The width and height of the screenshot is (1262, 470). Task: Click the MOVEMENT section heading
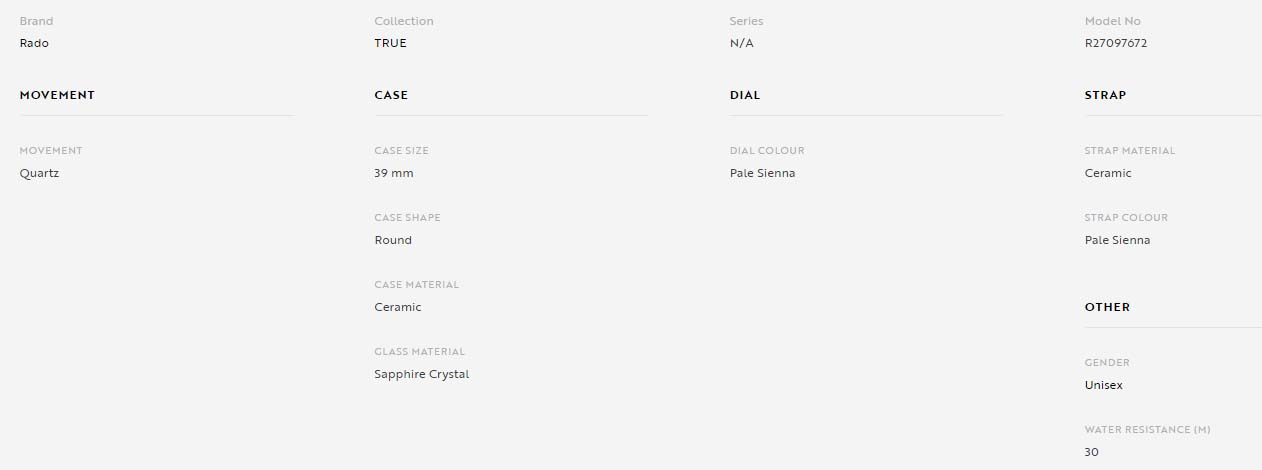(57, 95)
